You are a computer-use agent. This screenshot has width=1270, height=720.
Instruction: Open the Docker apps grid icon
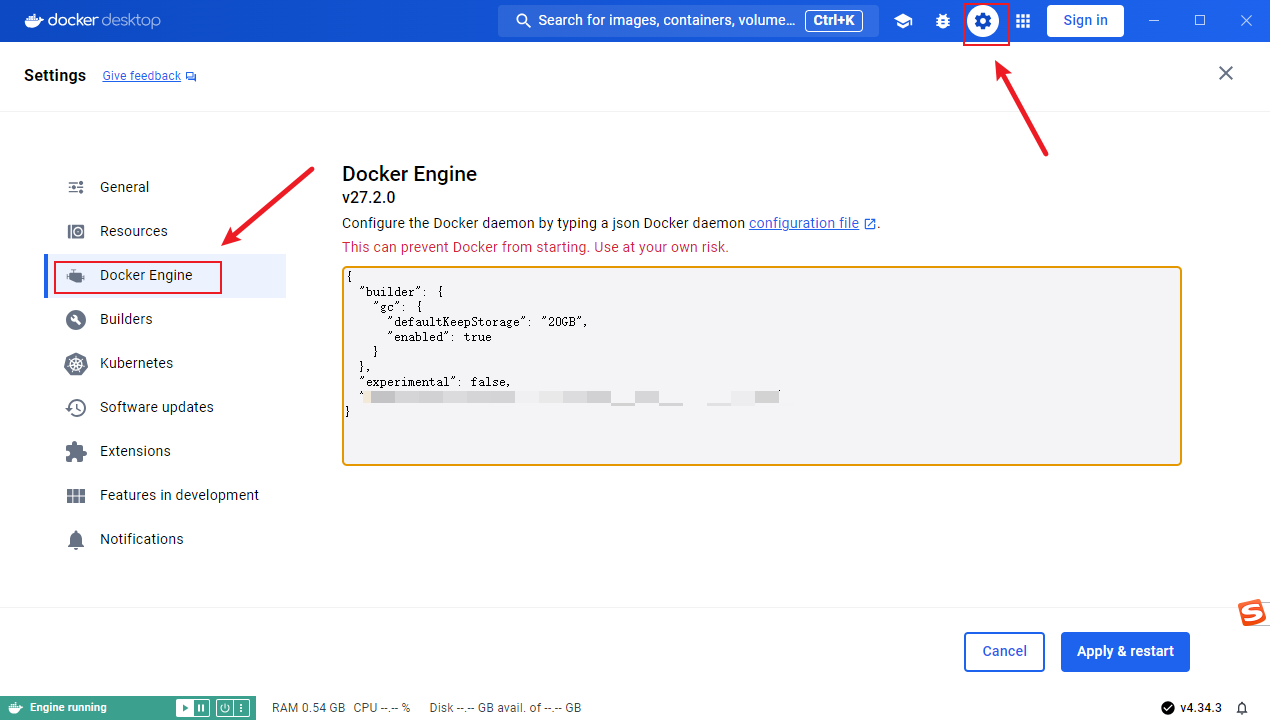(x=1023, y=21)
